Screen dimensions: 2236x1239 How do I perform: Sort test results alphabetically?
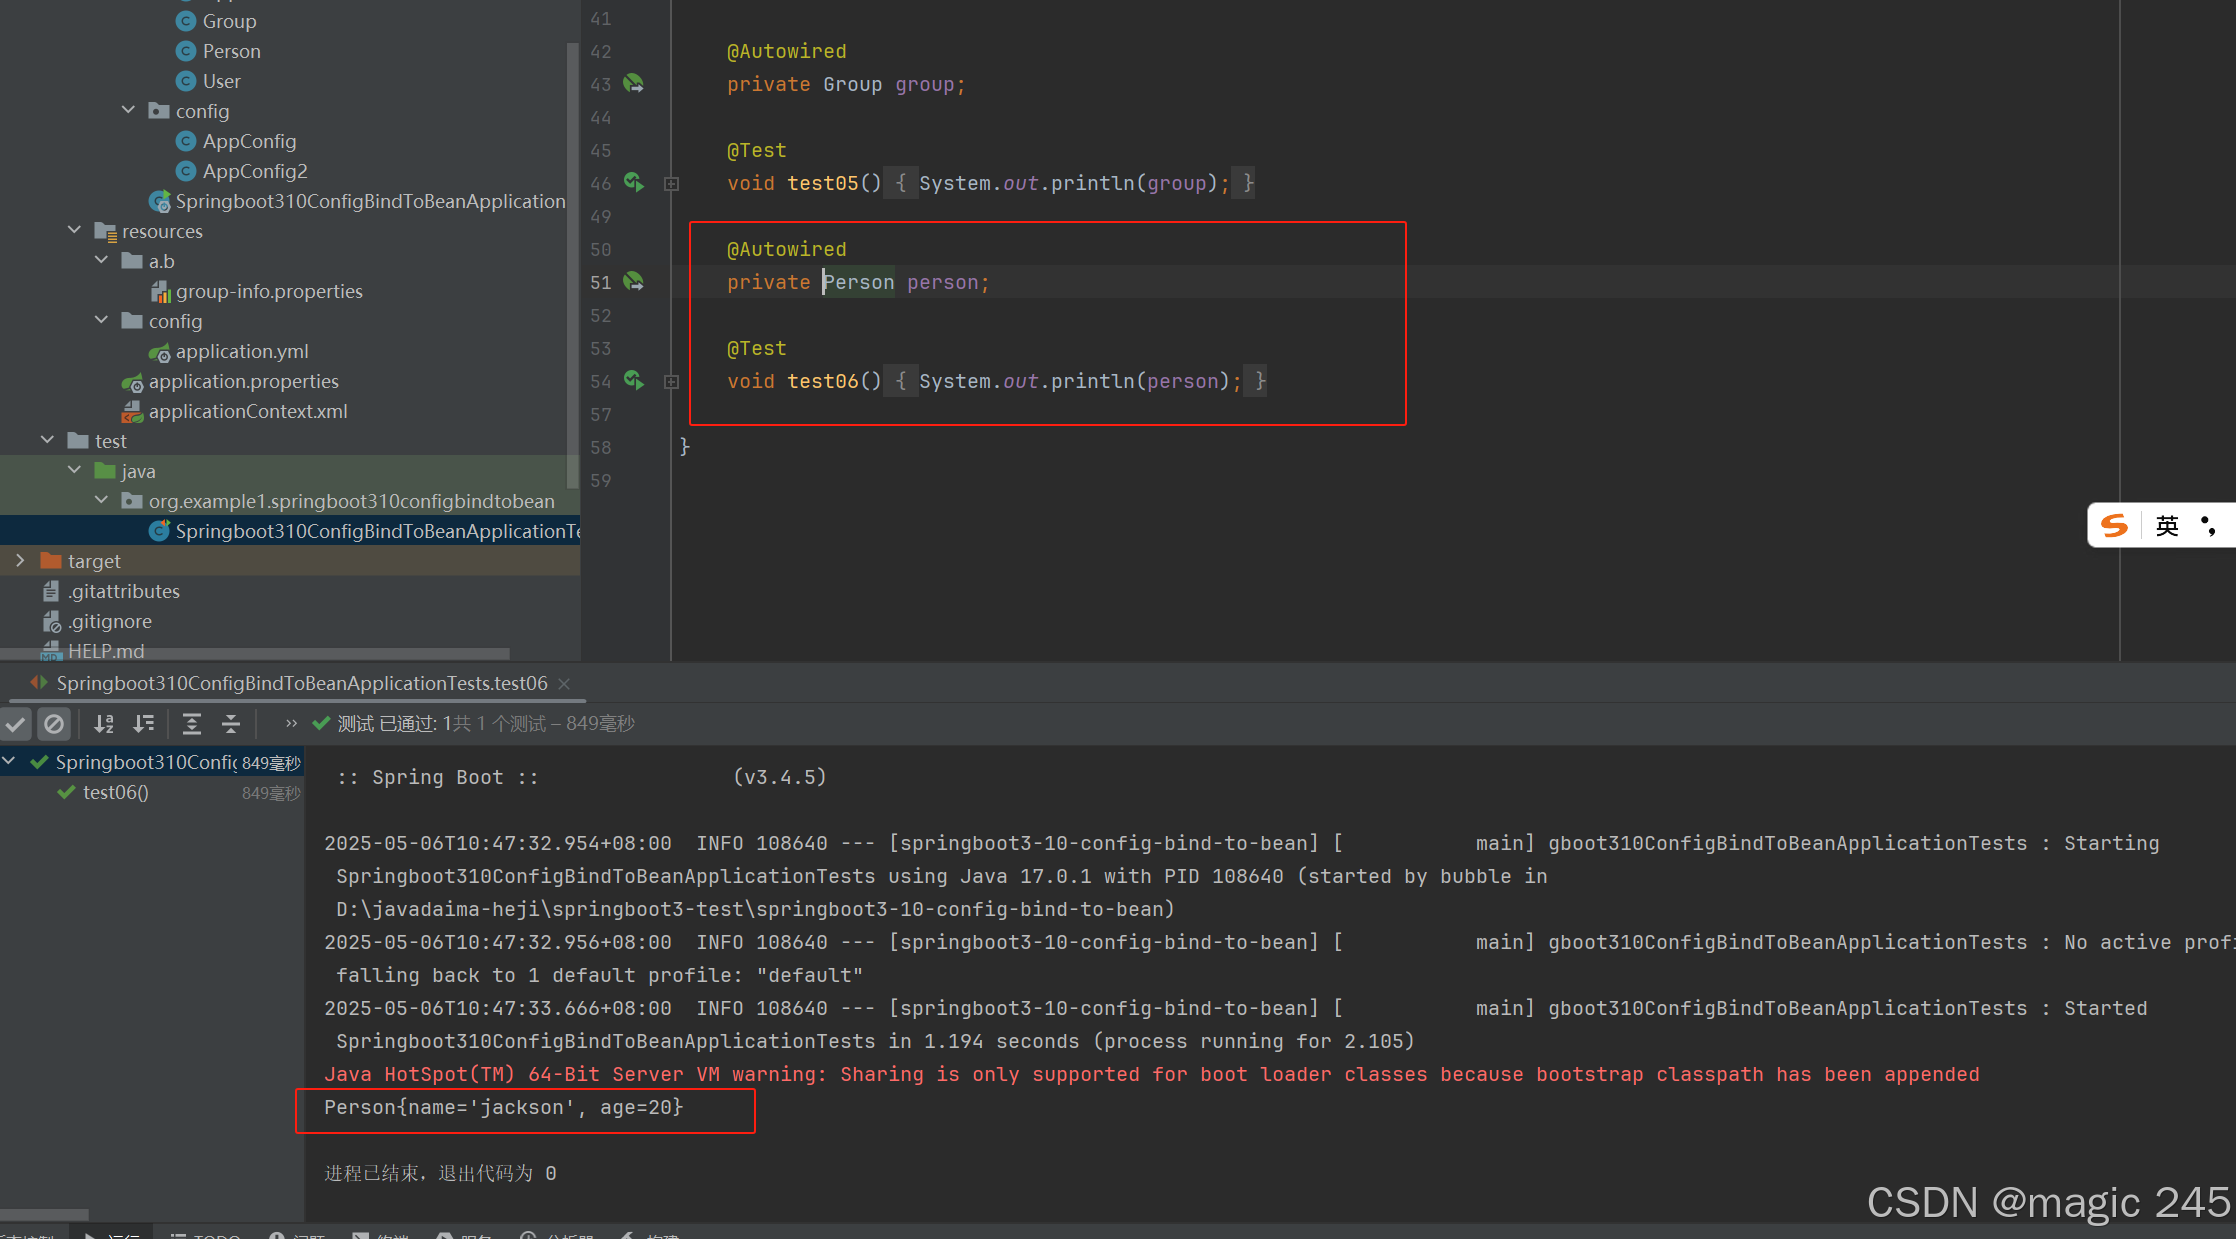104,723
